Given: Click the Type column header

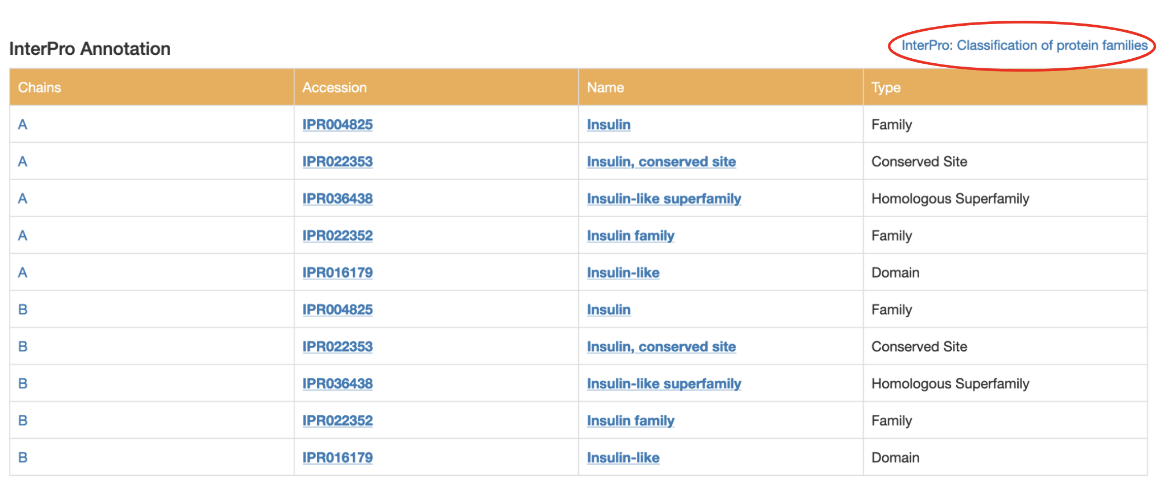Looking at the screenshot, I should click(886, 88).
